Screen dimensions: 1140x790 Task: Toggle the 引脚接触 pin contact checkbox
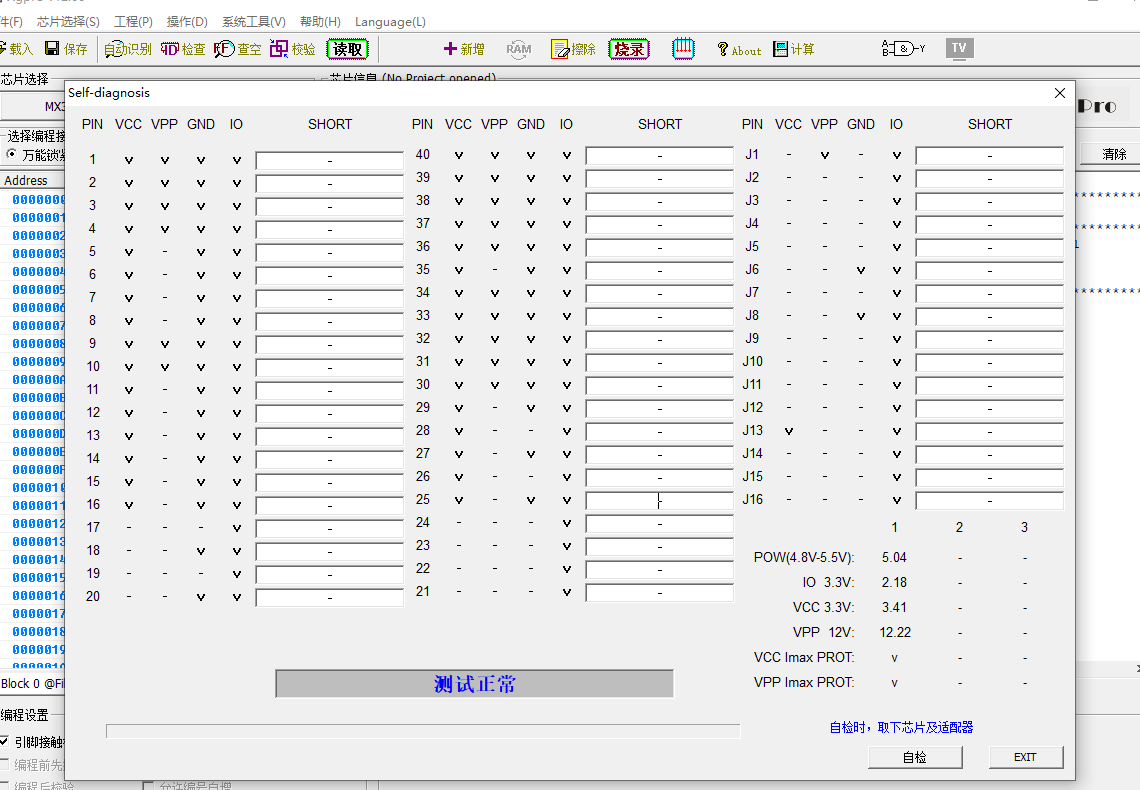[x=5, y=742]
